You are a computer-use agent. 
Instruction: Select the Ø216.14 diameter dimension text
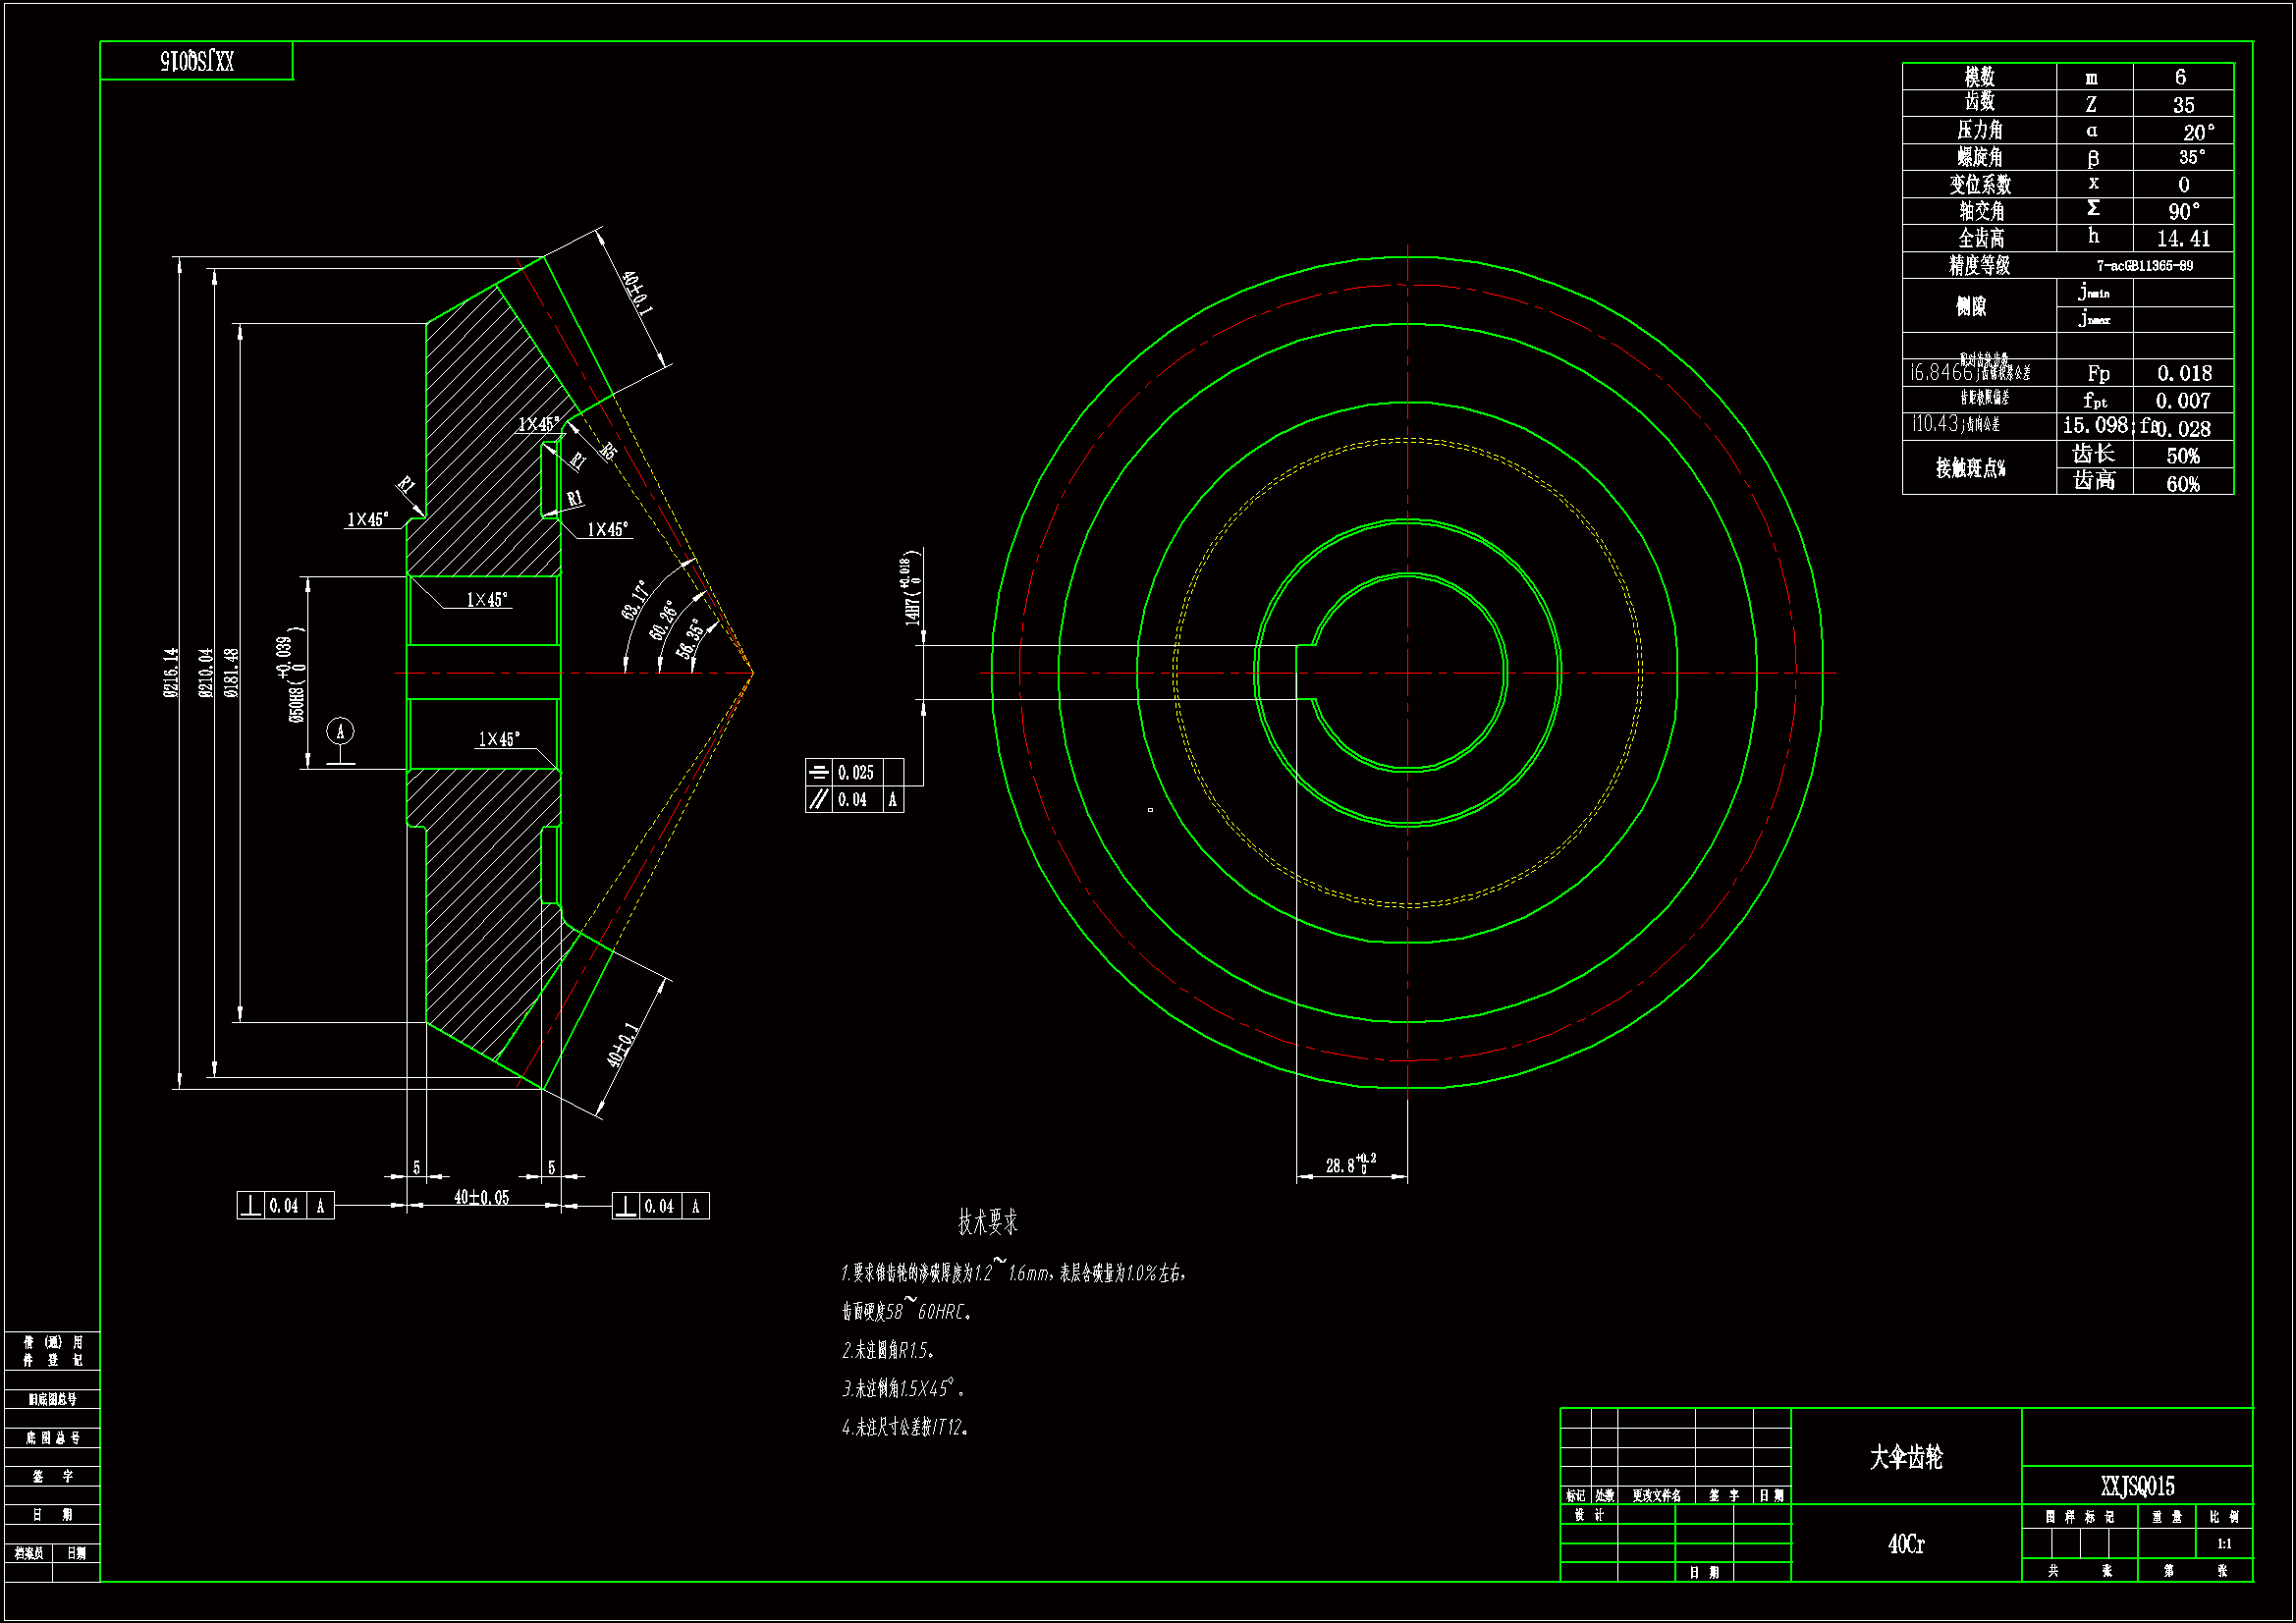(172, 672)
